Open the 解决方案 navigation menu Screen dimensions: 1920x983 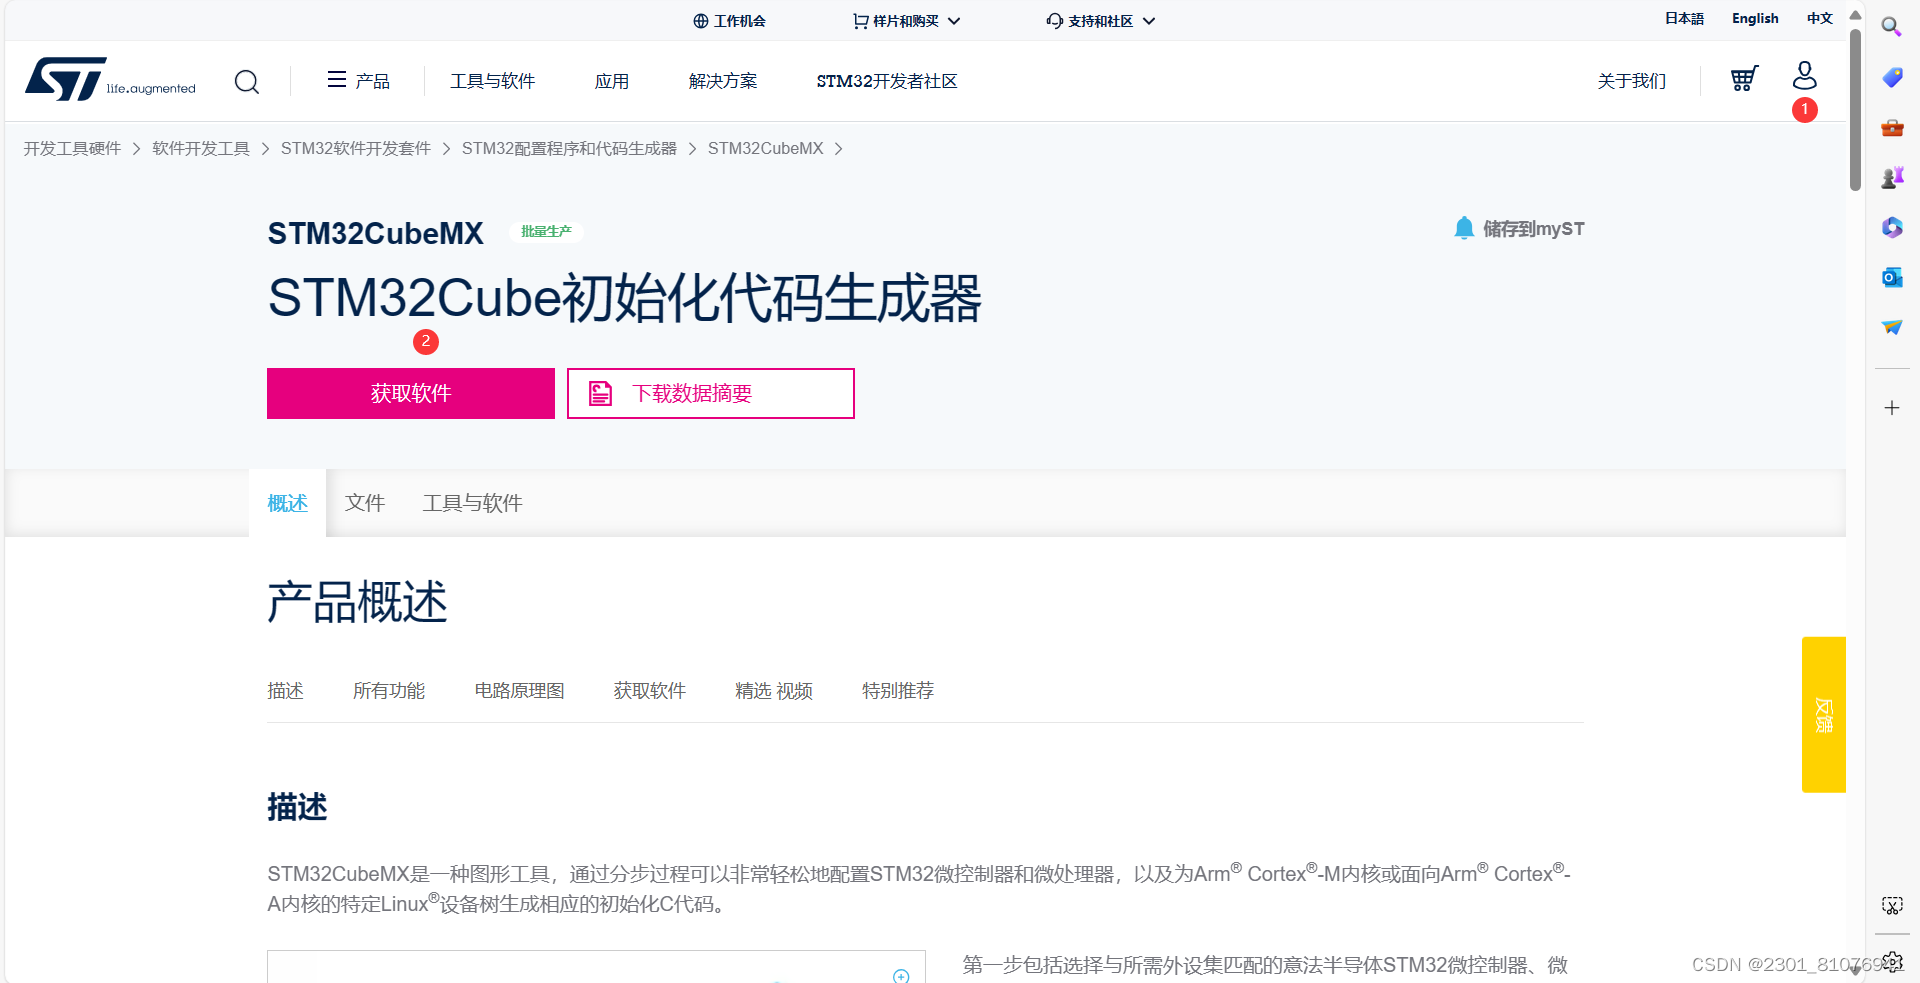pos(723,81)
